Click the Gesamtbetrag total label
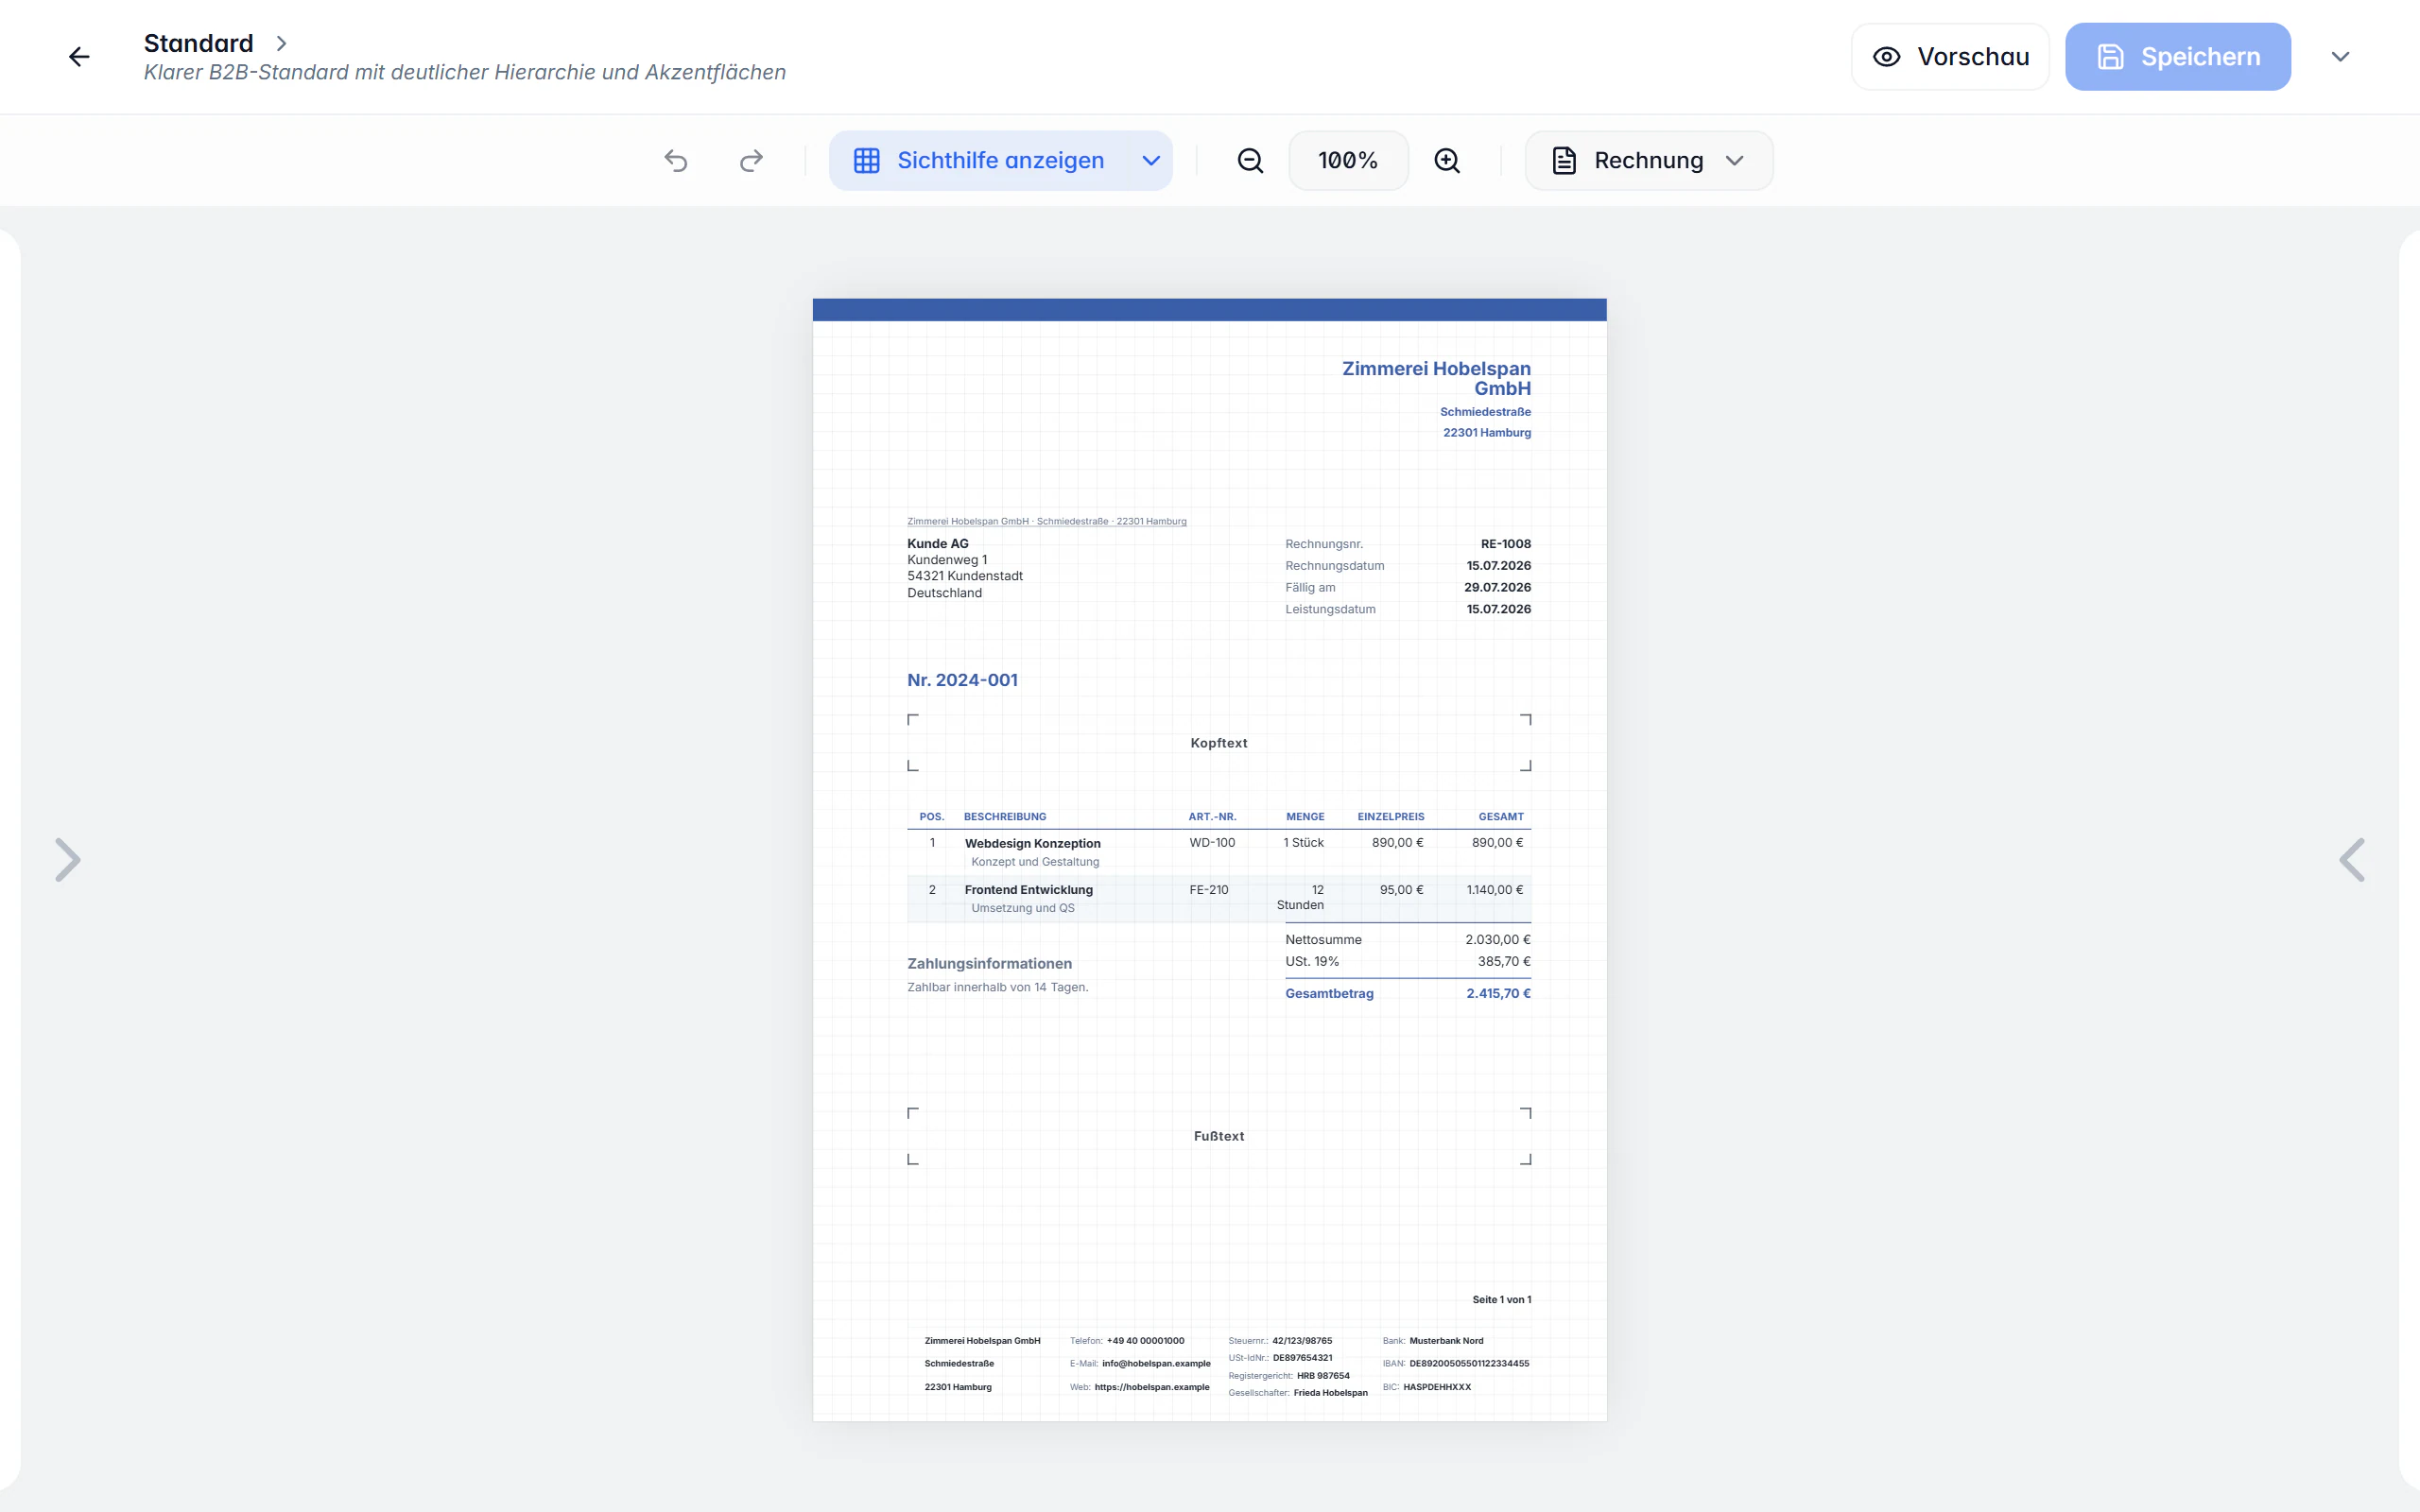Image resolution: width=2420 pixels, height=1512 pixels. point(1329,994)
